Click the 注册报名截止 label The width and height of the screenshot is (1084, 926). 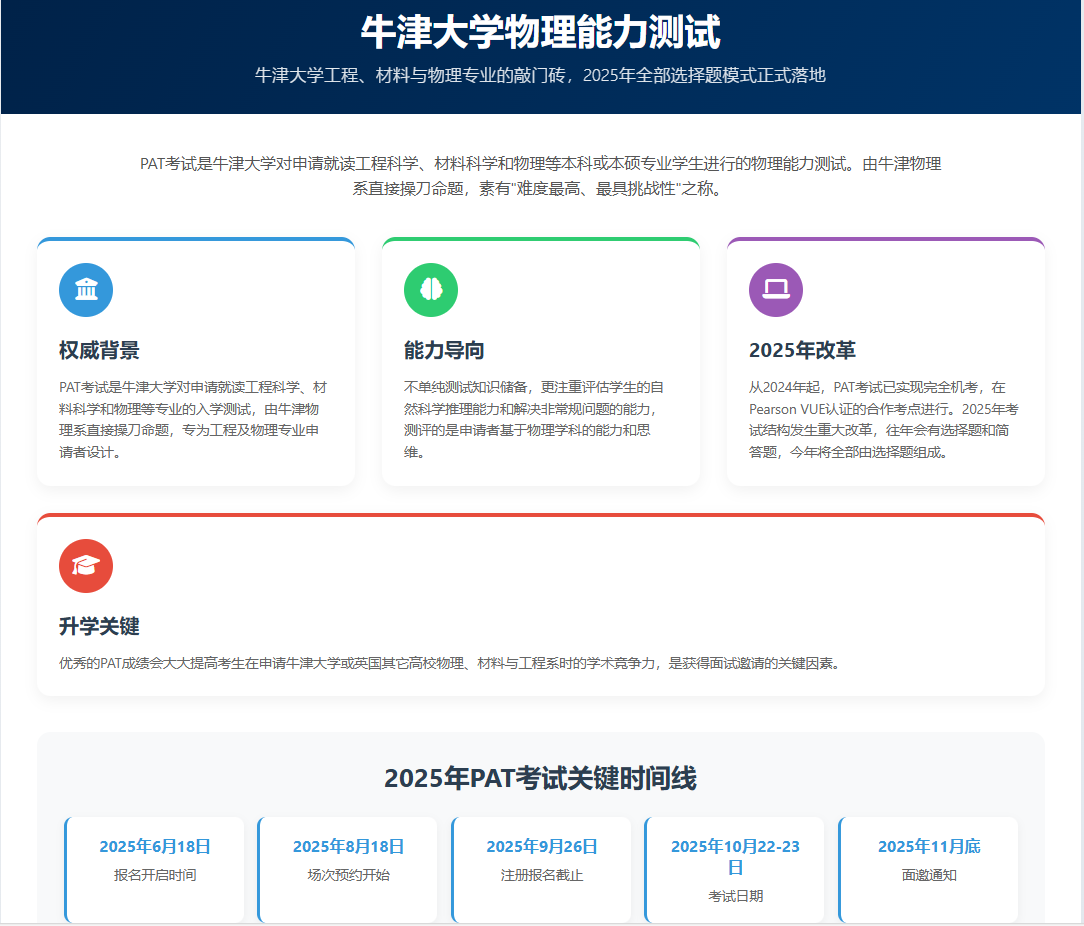pos(542,875)
